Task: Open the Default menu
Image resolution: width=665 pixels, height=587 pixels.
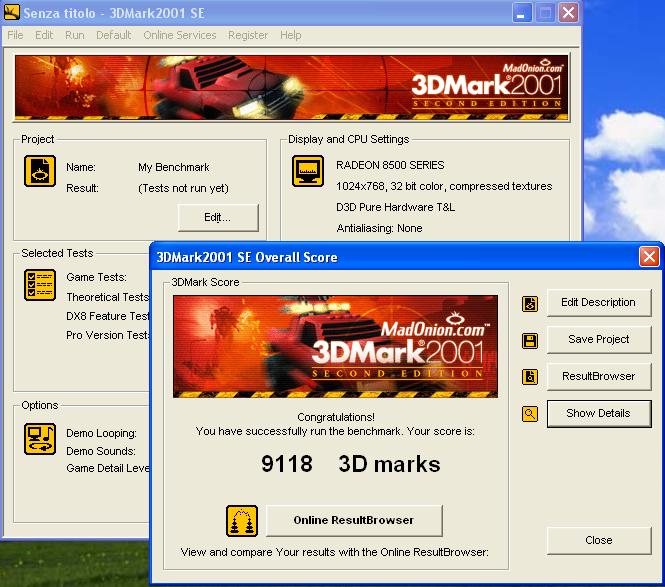Action: click(x=114, y=35)
